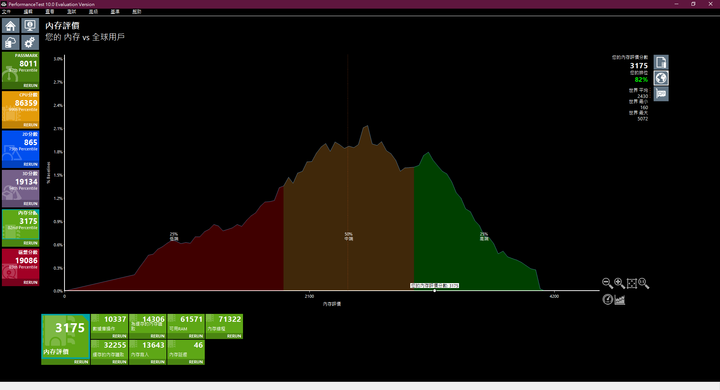Rerun the 71322 threaded memory test
This screenshot has width=720, height=390.
234,336
